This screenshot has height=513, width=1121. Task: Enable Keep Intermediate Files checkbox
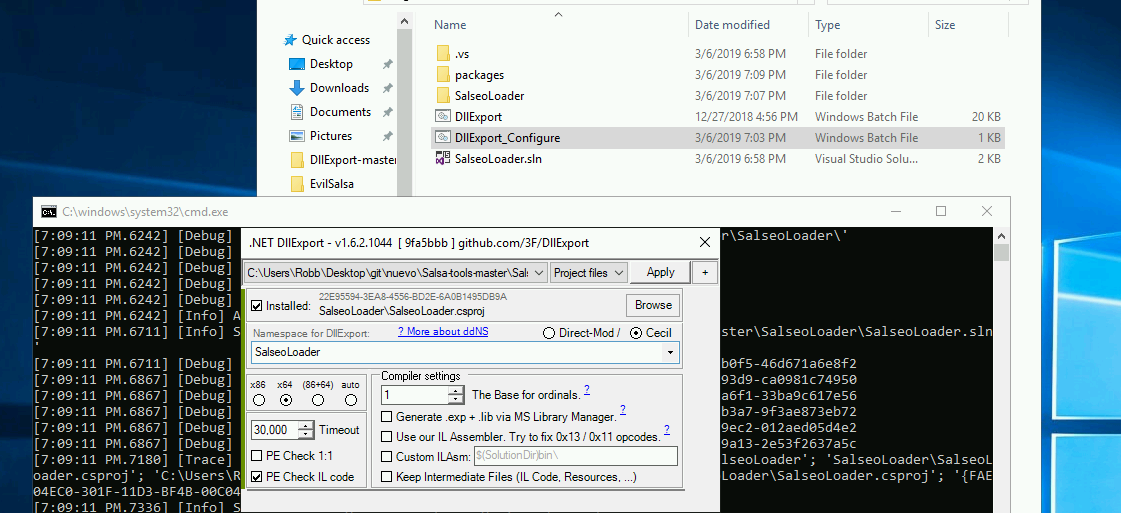(387, 477)
